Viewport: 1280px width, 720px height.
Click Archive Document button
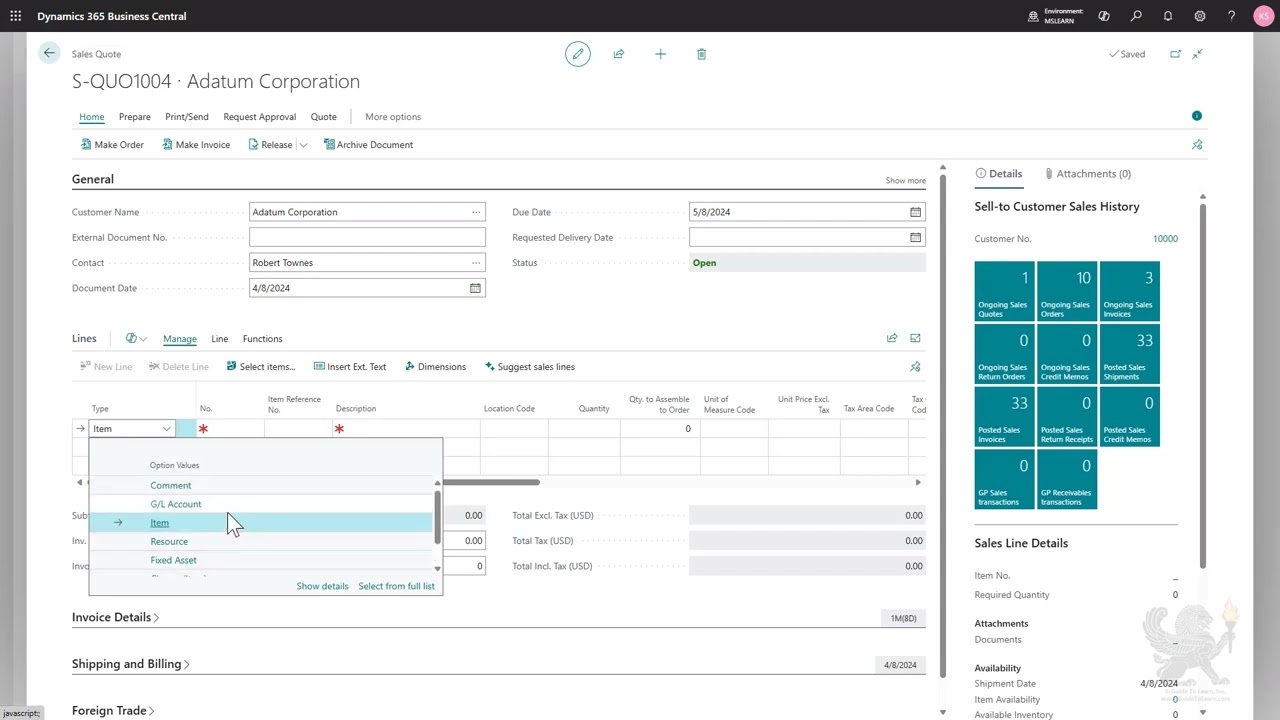click(368, 145)
